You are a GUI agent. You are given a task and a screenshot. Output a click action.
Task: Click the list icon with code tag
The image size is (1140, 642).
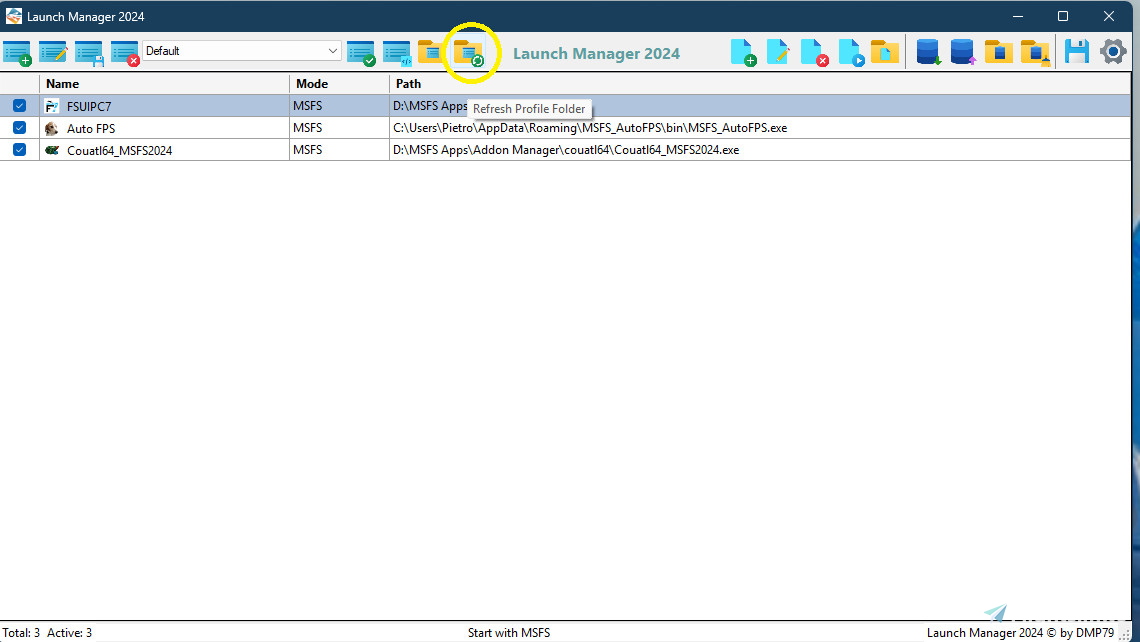[x=397, y=53]
